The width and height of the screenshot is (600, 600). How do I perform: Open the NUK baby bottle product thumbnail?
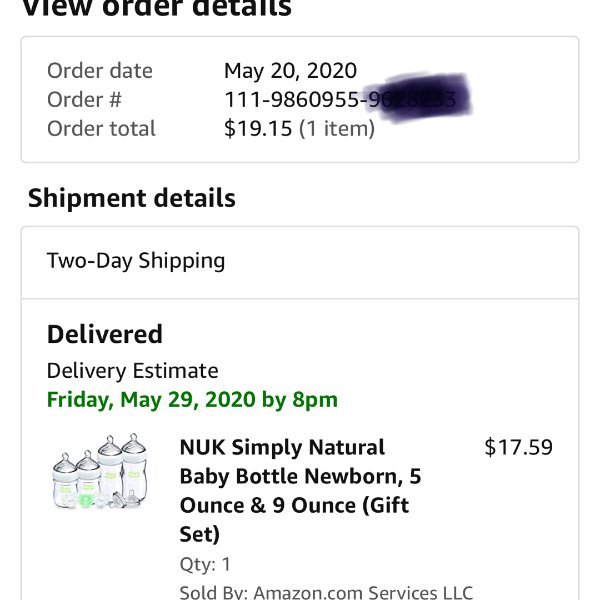click(x=100, y=471)
